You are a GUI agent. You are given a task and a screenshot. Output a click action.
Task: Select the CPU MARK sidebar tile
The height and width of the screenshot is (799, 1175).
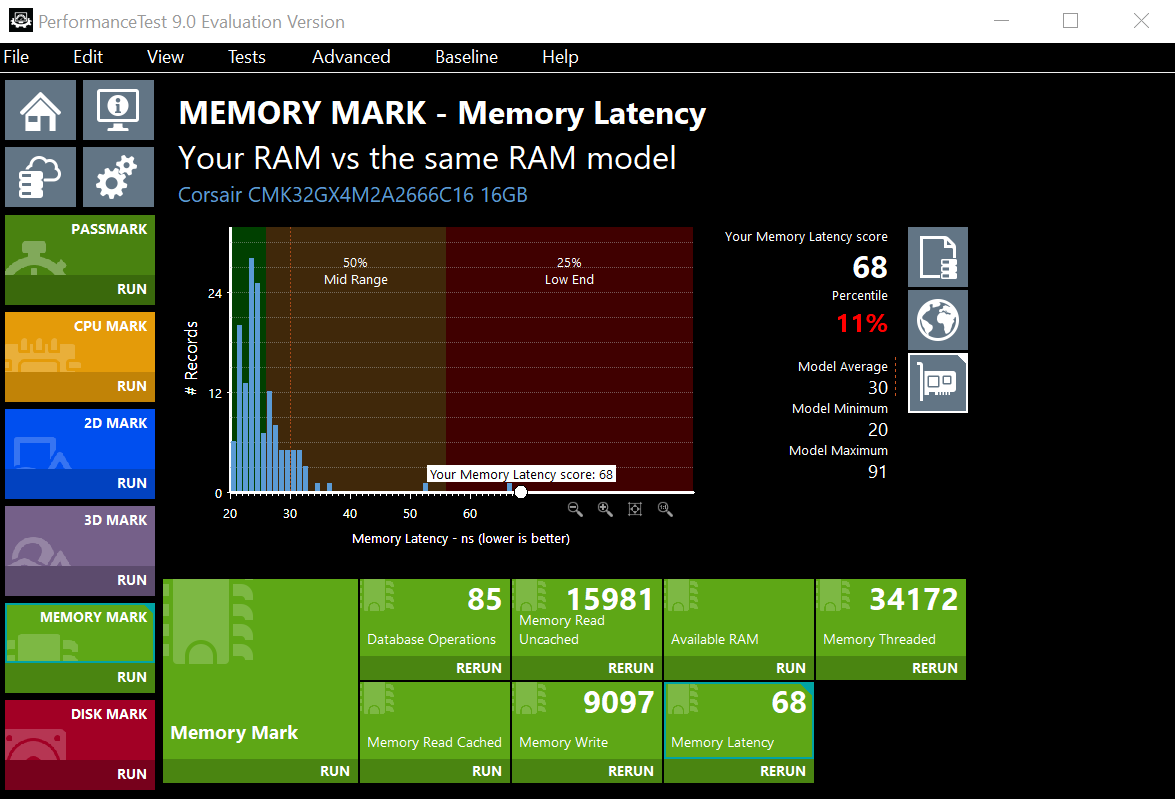(x=80, y=343)
